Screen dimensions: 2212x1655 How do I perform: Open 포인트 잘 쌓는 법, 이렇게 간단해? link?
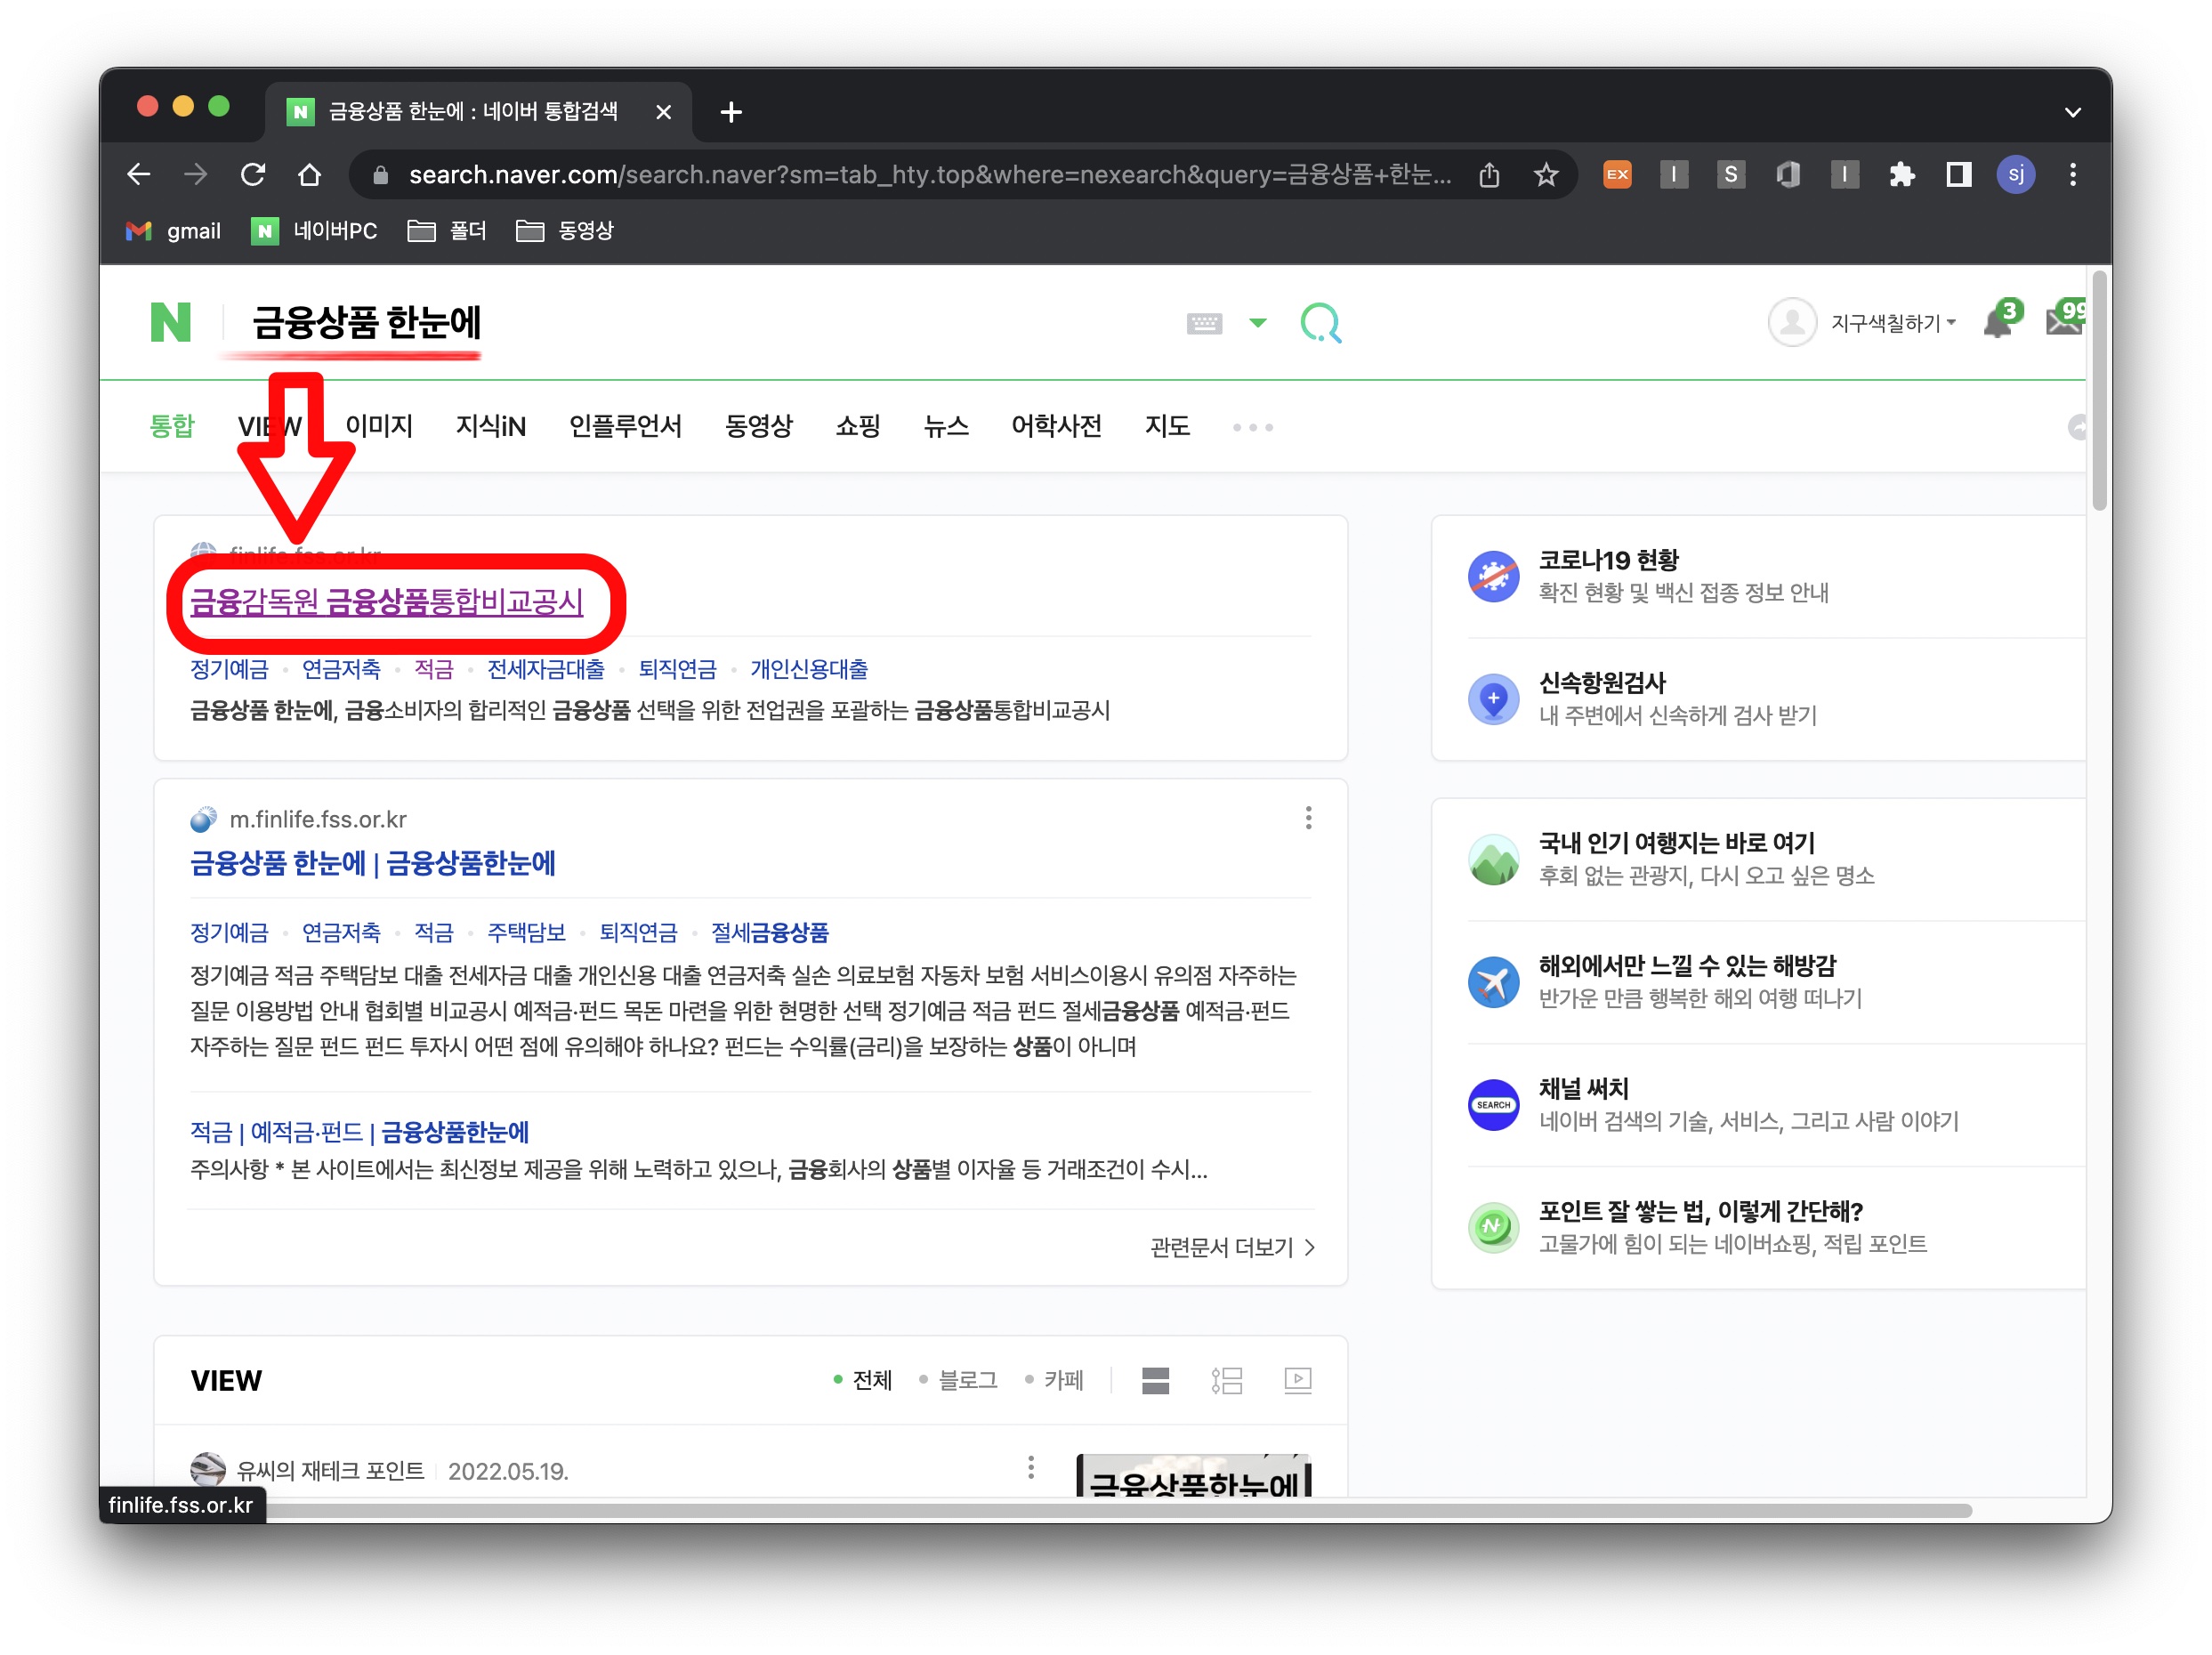coord(1700,1211)
